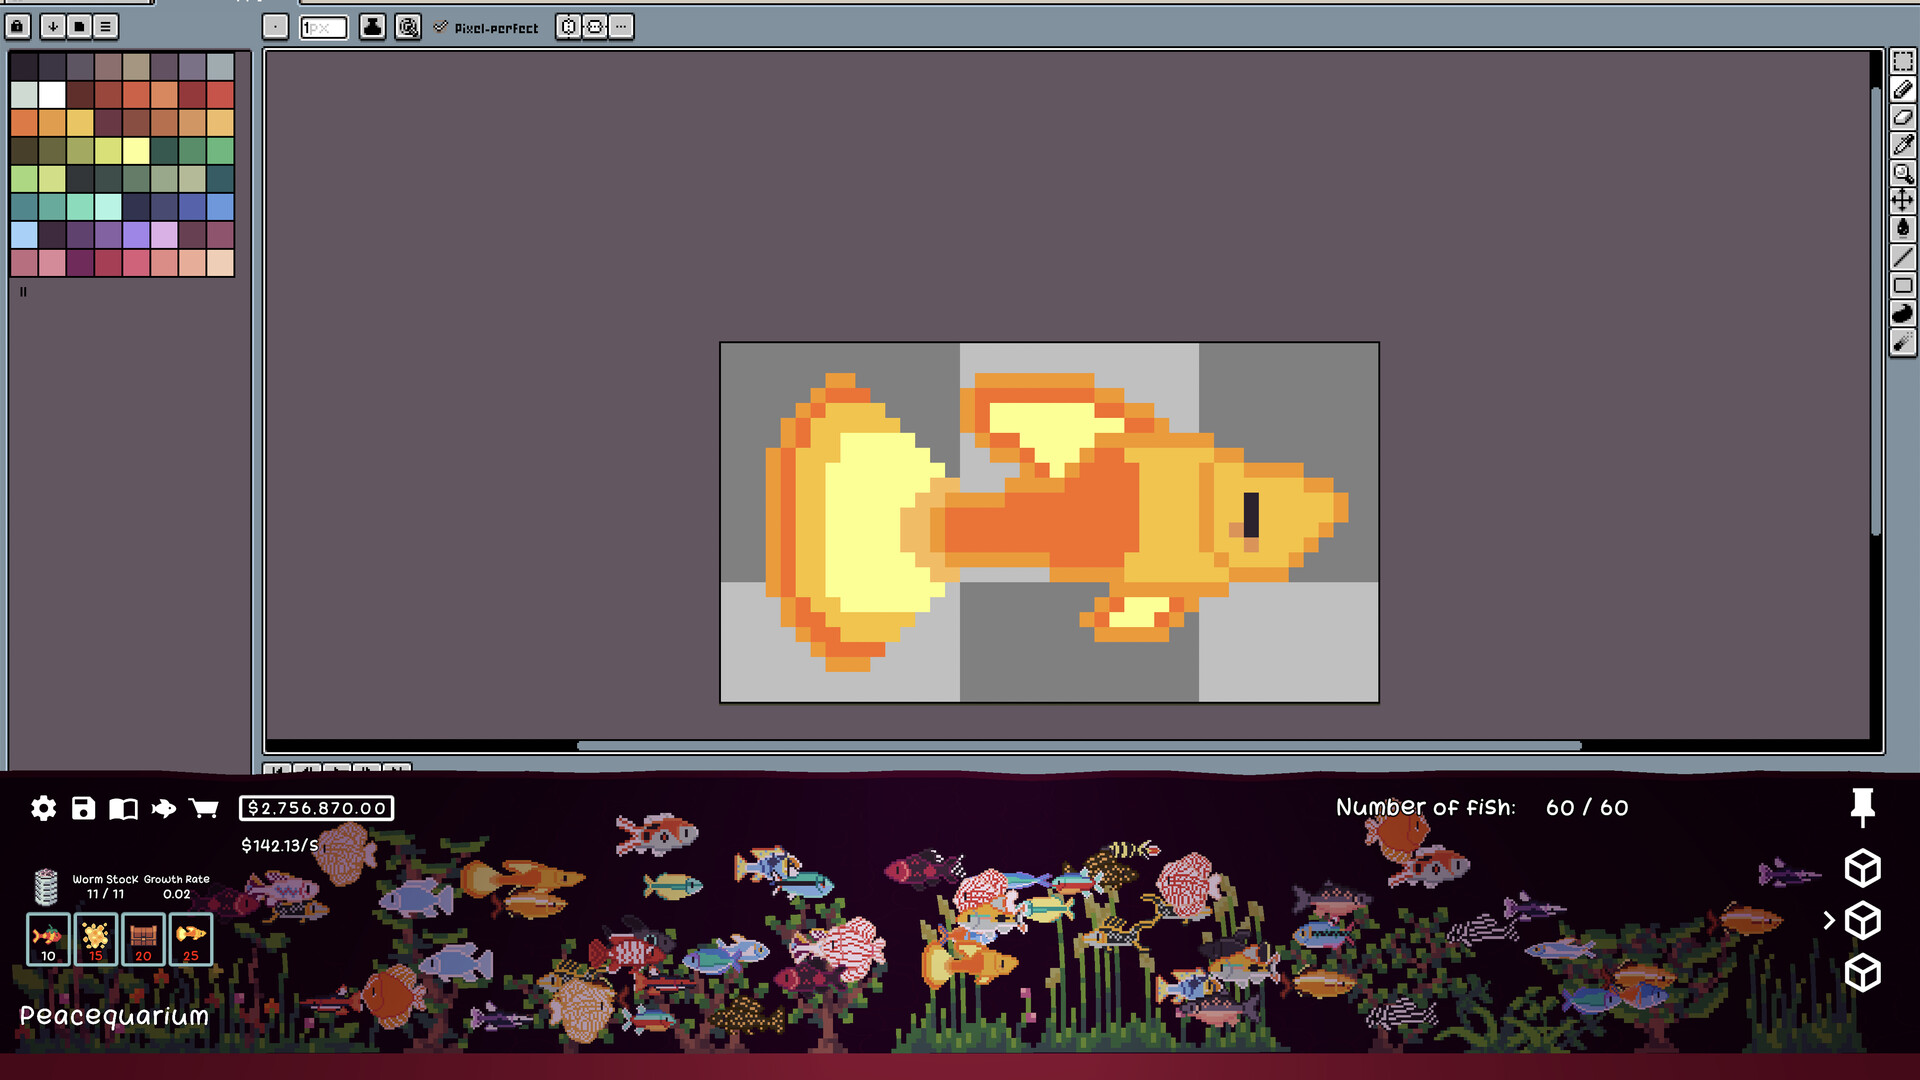This screenshot has height=1080, width=1920.
Task: Click the fish's dark eye on canvas
Action: [1251, 514]
